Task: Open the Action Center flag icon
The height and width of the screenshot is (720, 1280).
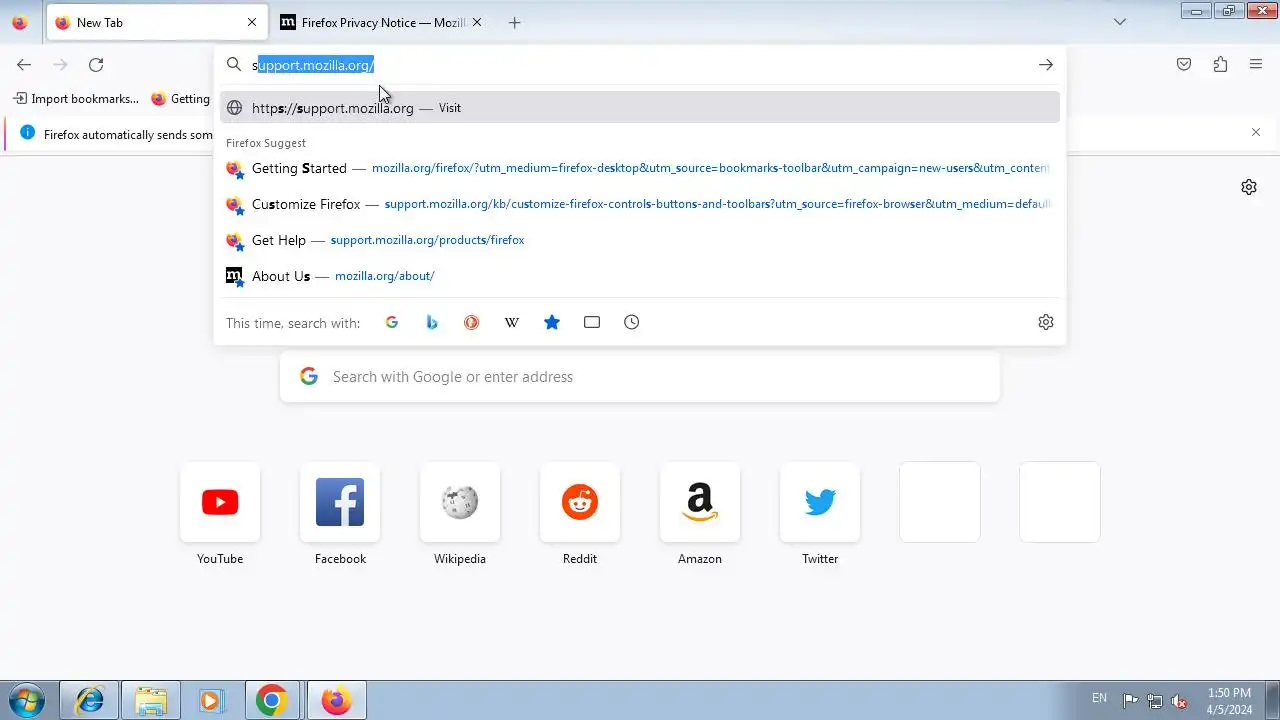Action: pyautogui.click(x=1130, y=701)
